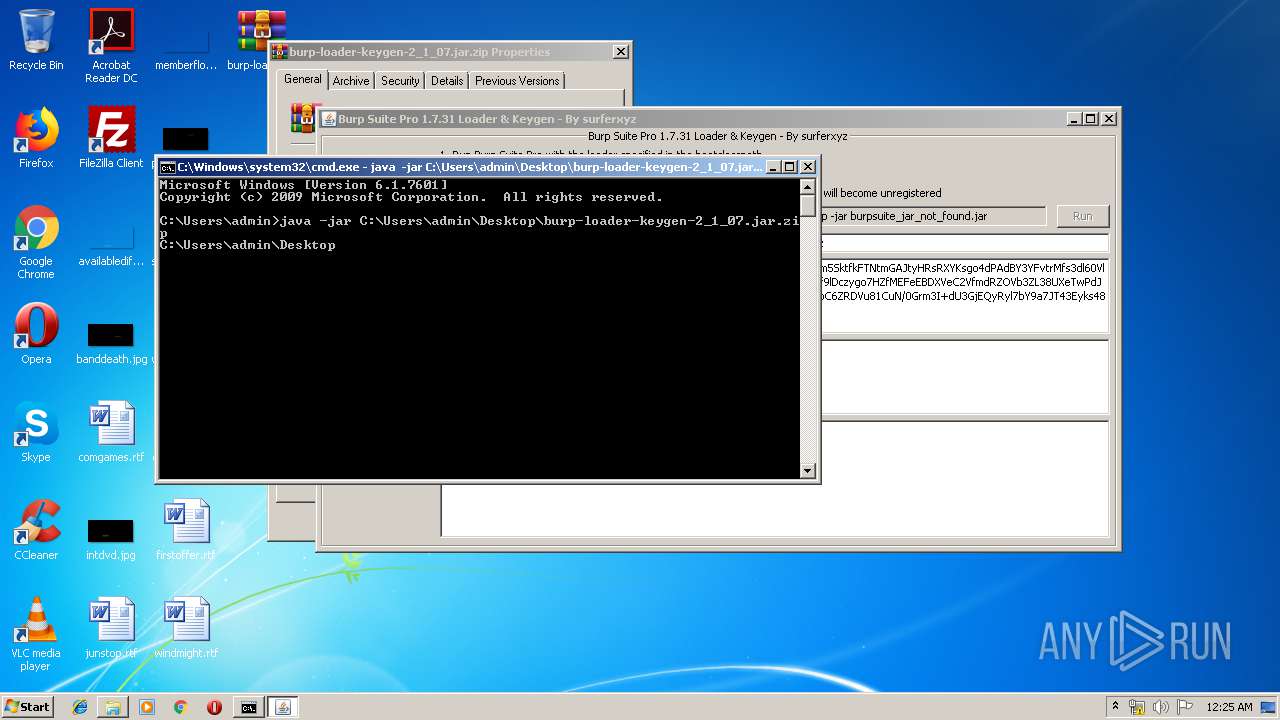This screenshot has height=720, width=1280.
Task: Click the Java icon in the Keygen title bar
Action: (x=328, y=118)
